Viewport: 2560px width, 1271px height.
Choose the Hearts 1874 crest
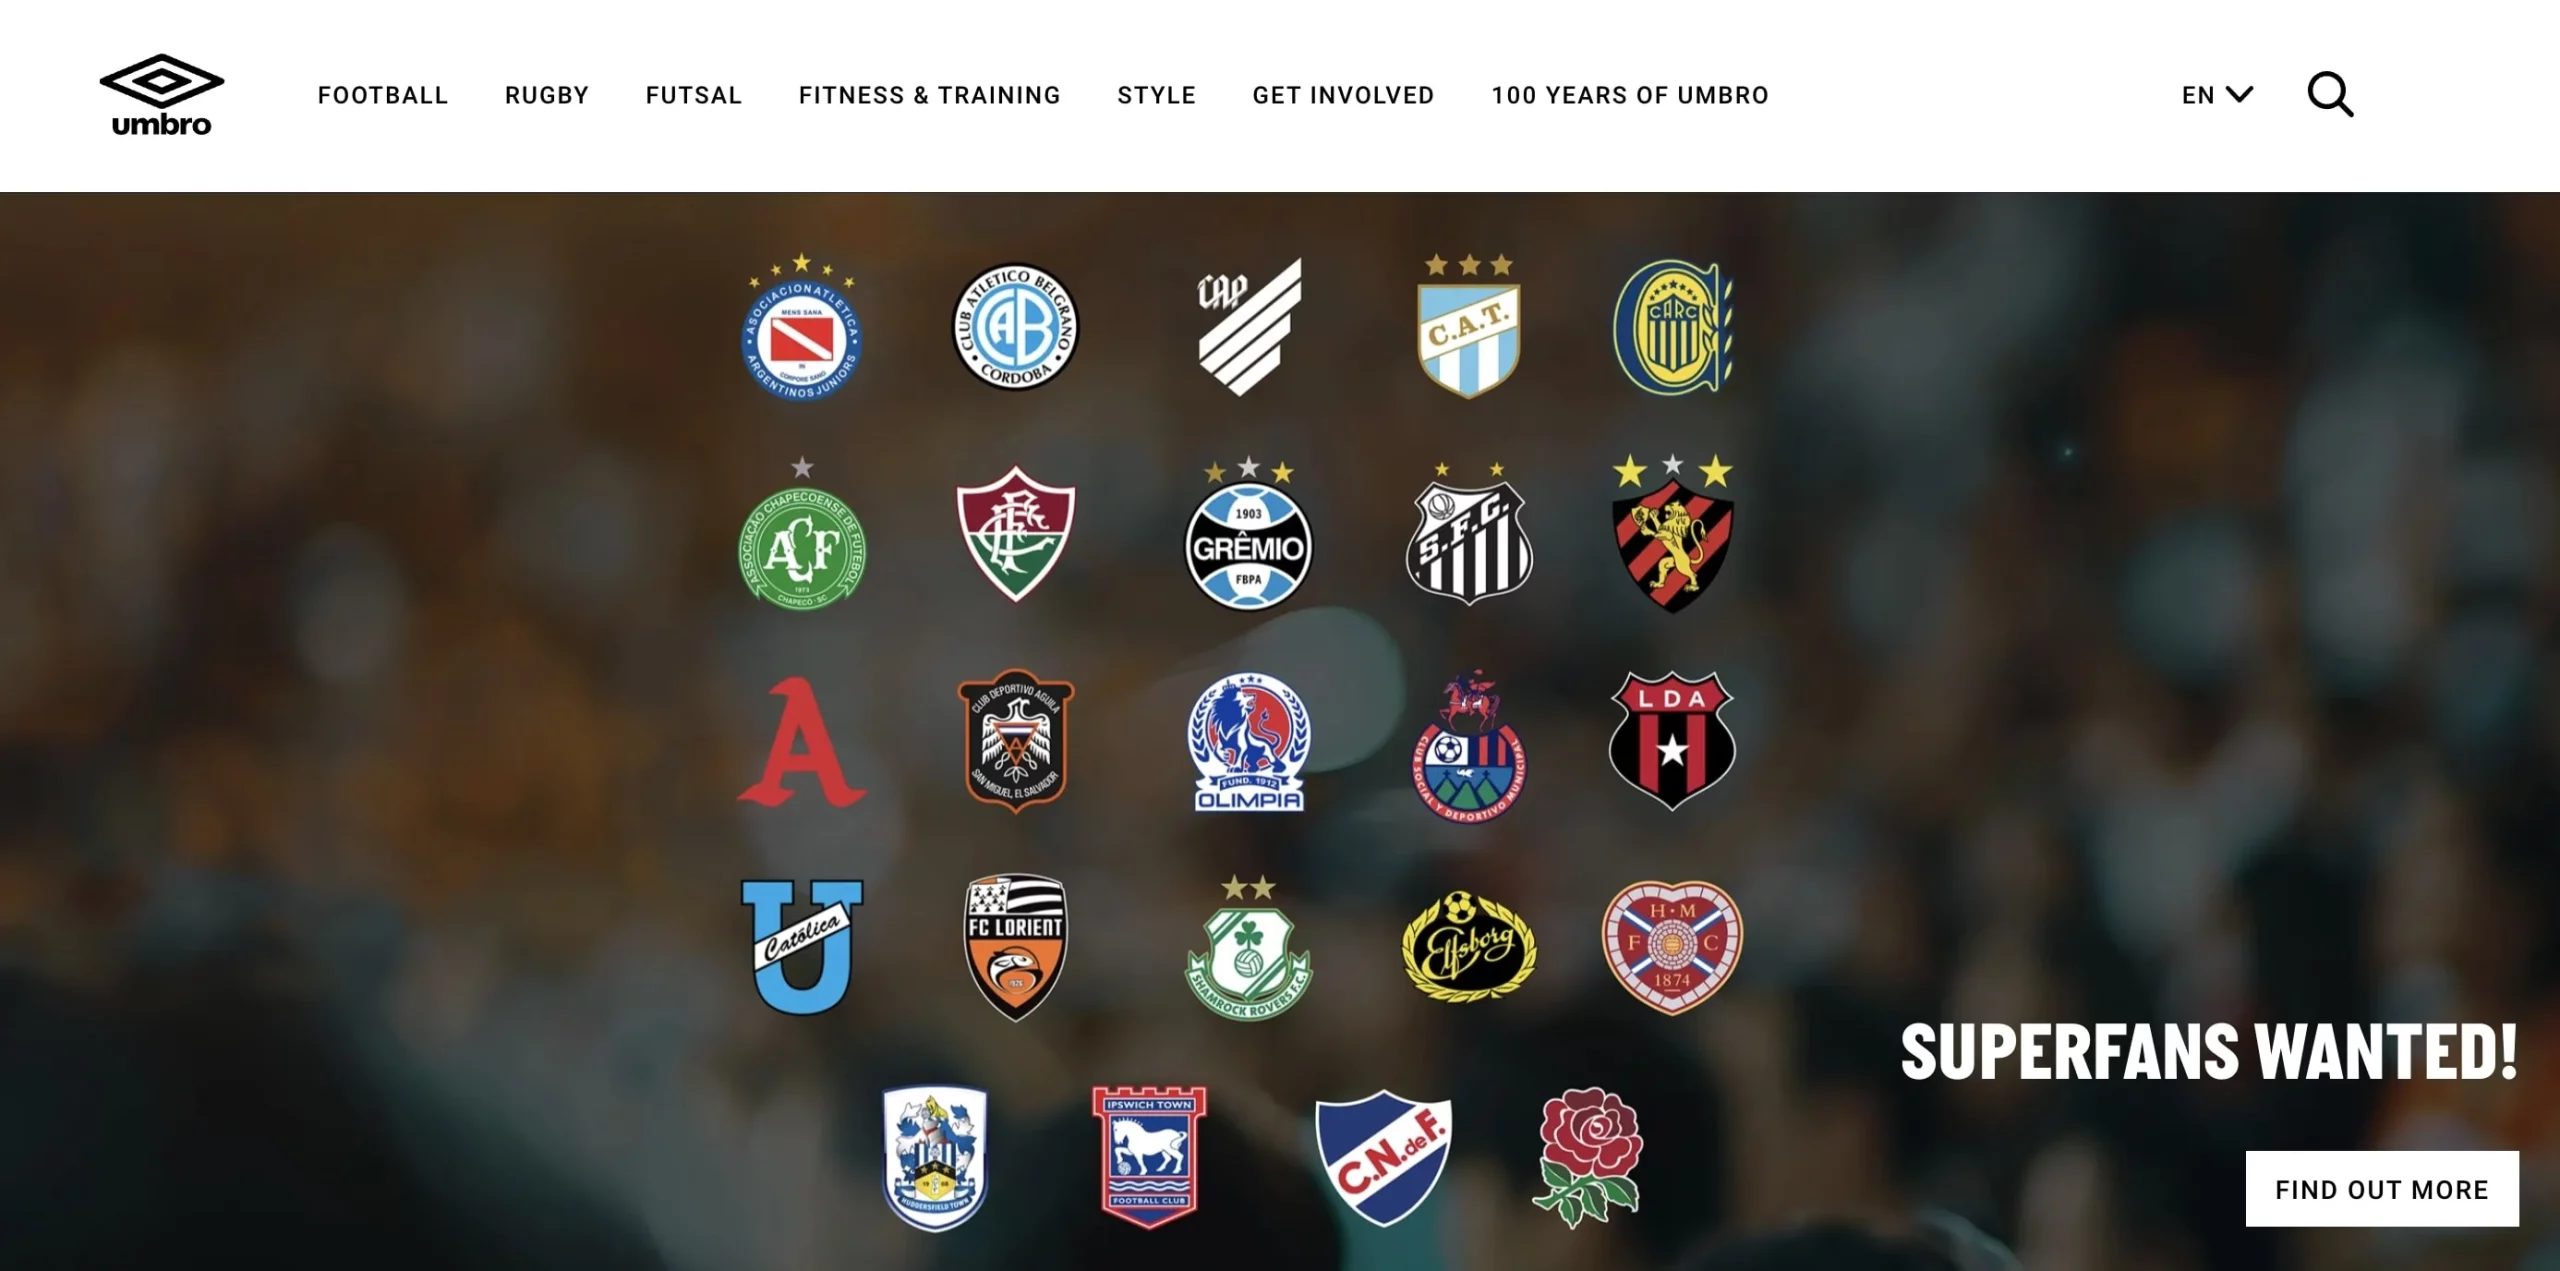click(1672, 947)
